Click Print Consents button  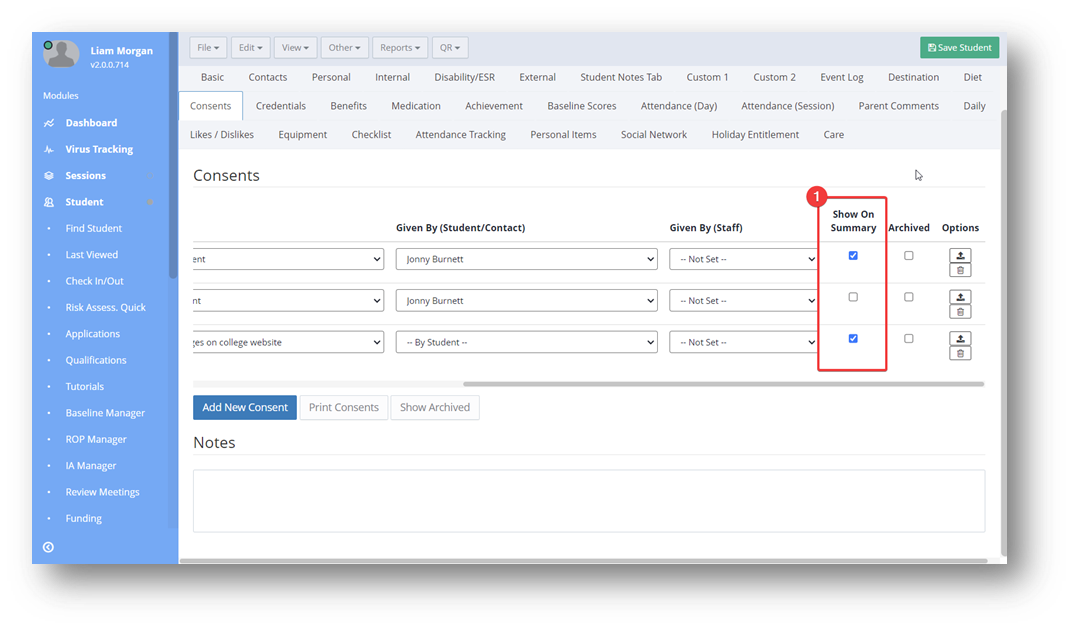point(343,407)
